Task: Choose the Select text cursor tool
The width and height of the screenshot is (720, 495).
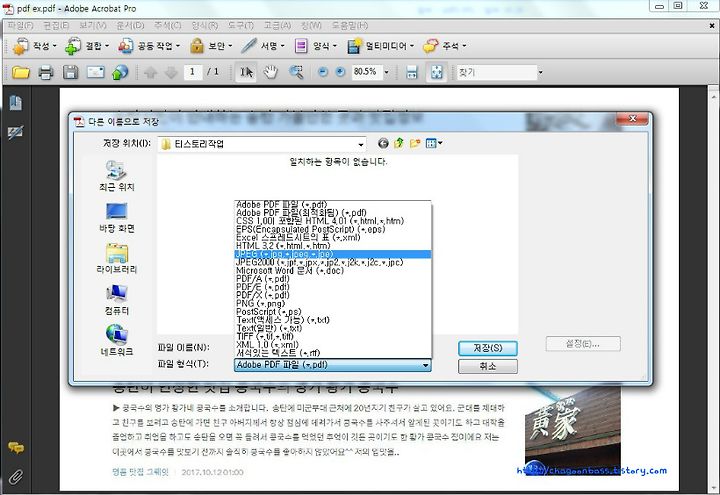Action: coord(246,72)
